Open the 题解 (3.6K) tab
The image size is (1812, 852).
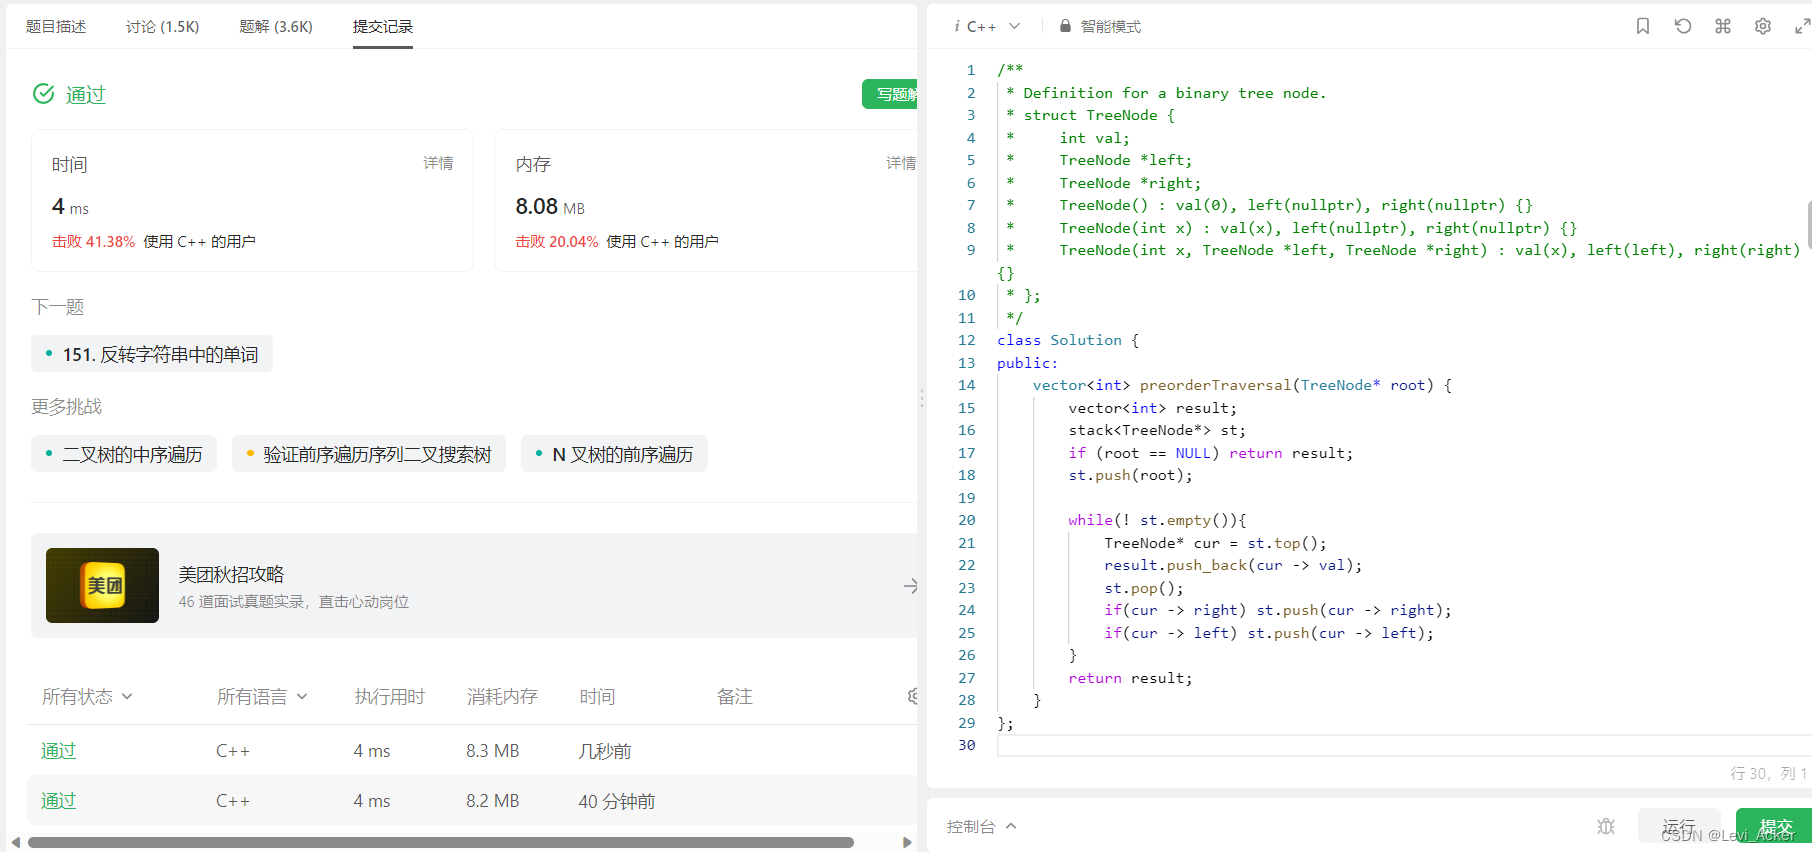[276, 26]
